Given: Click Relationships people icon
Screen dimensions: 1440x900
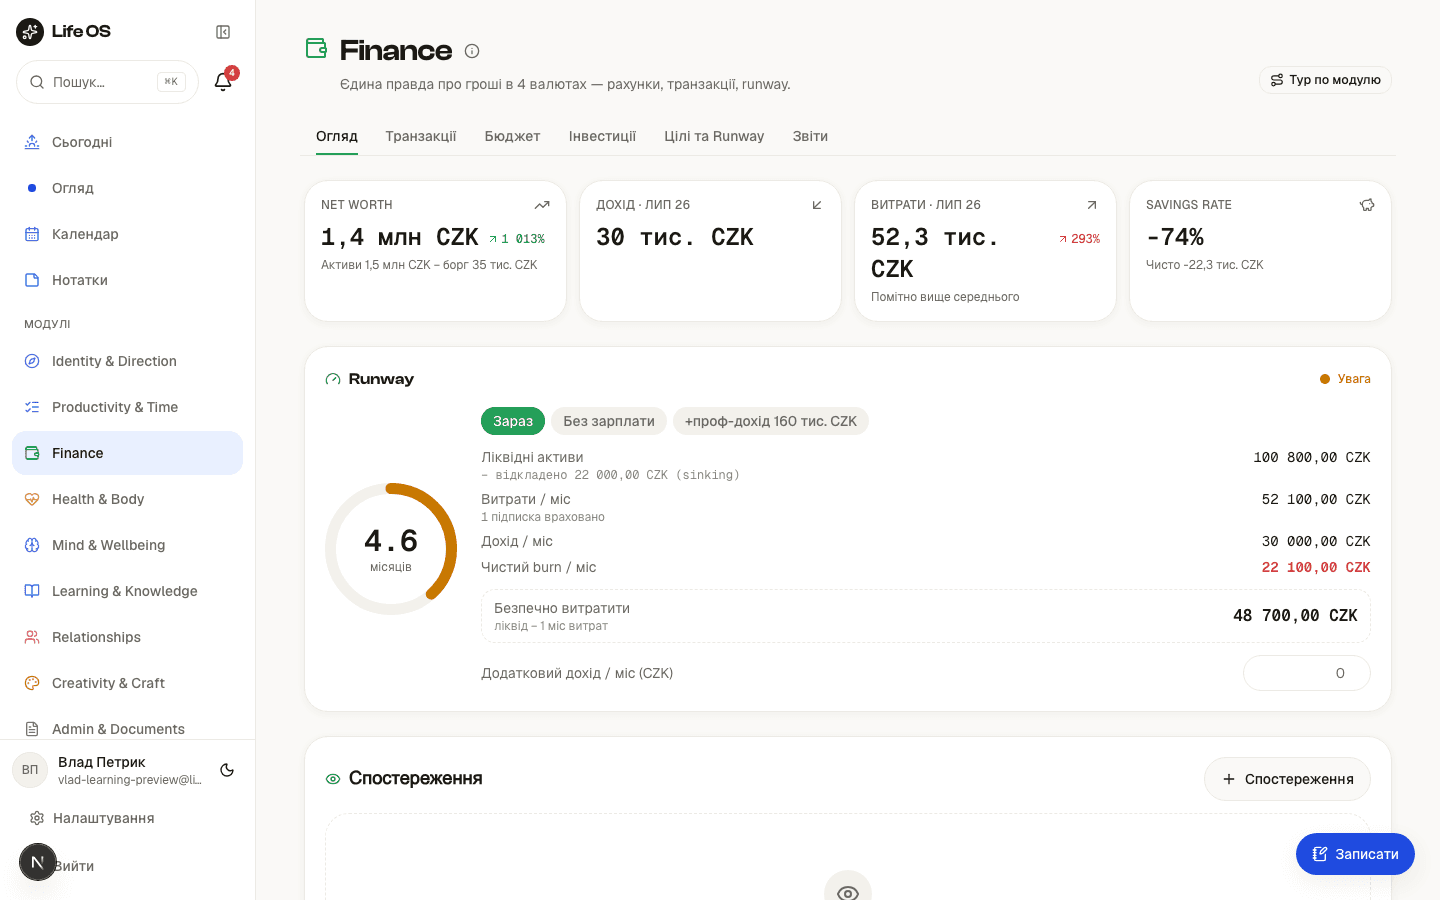Looking at the screenshot, I should point(32,637).
